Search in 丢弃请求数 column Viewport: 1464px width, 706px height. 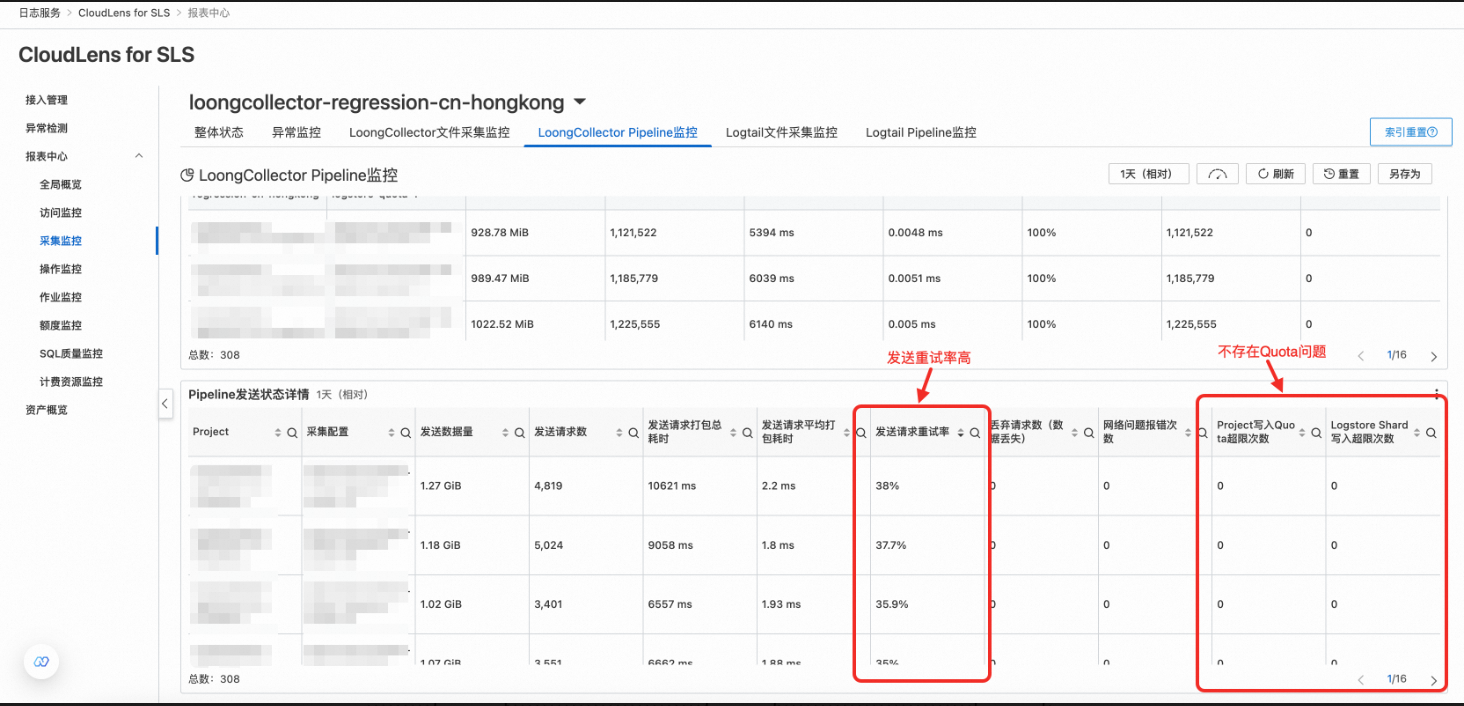coord(1088,433)
